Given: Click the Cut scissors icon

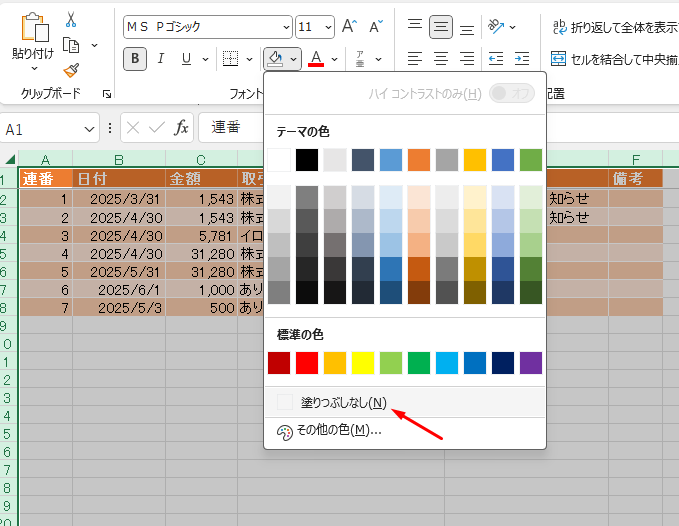Looking at the screenshot, I should [71, 20].
